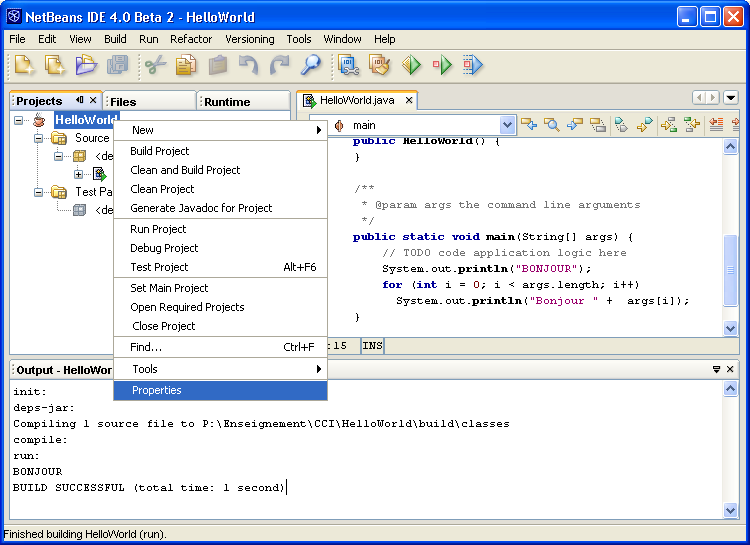
Task: Click the Clean and Build Main Project icon
Action: pos(380,65)
